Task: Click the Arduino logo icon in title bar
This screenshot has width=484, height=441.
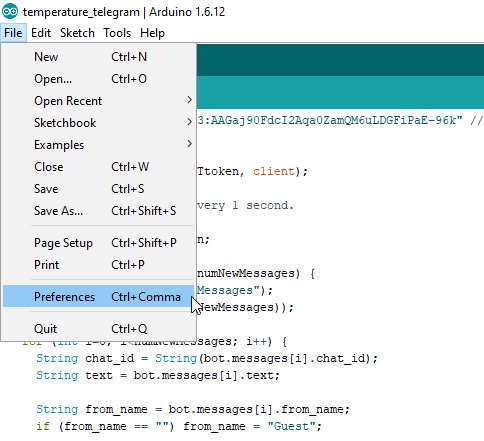Action: tap(10, 11)
